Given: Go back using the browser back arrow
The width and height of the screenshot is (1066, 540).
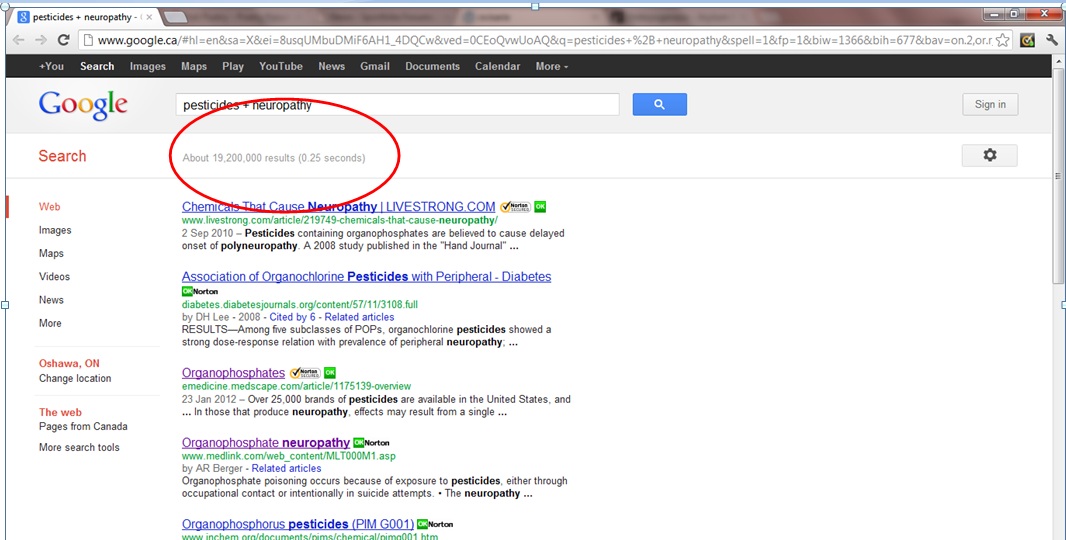Looking at the screenshot, I should [18, 40].
